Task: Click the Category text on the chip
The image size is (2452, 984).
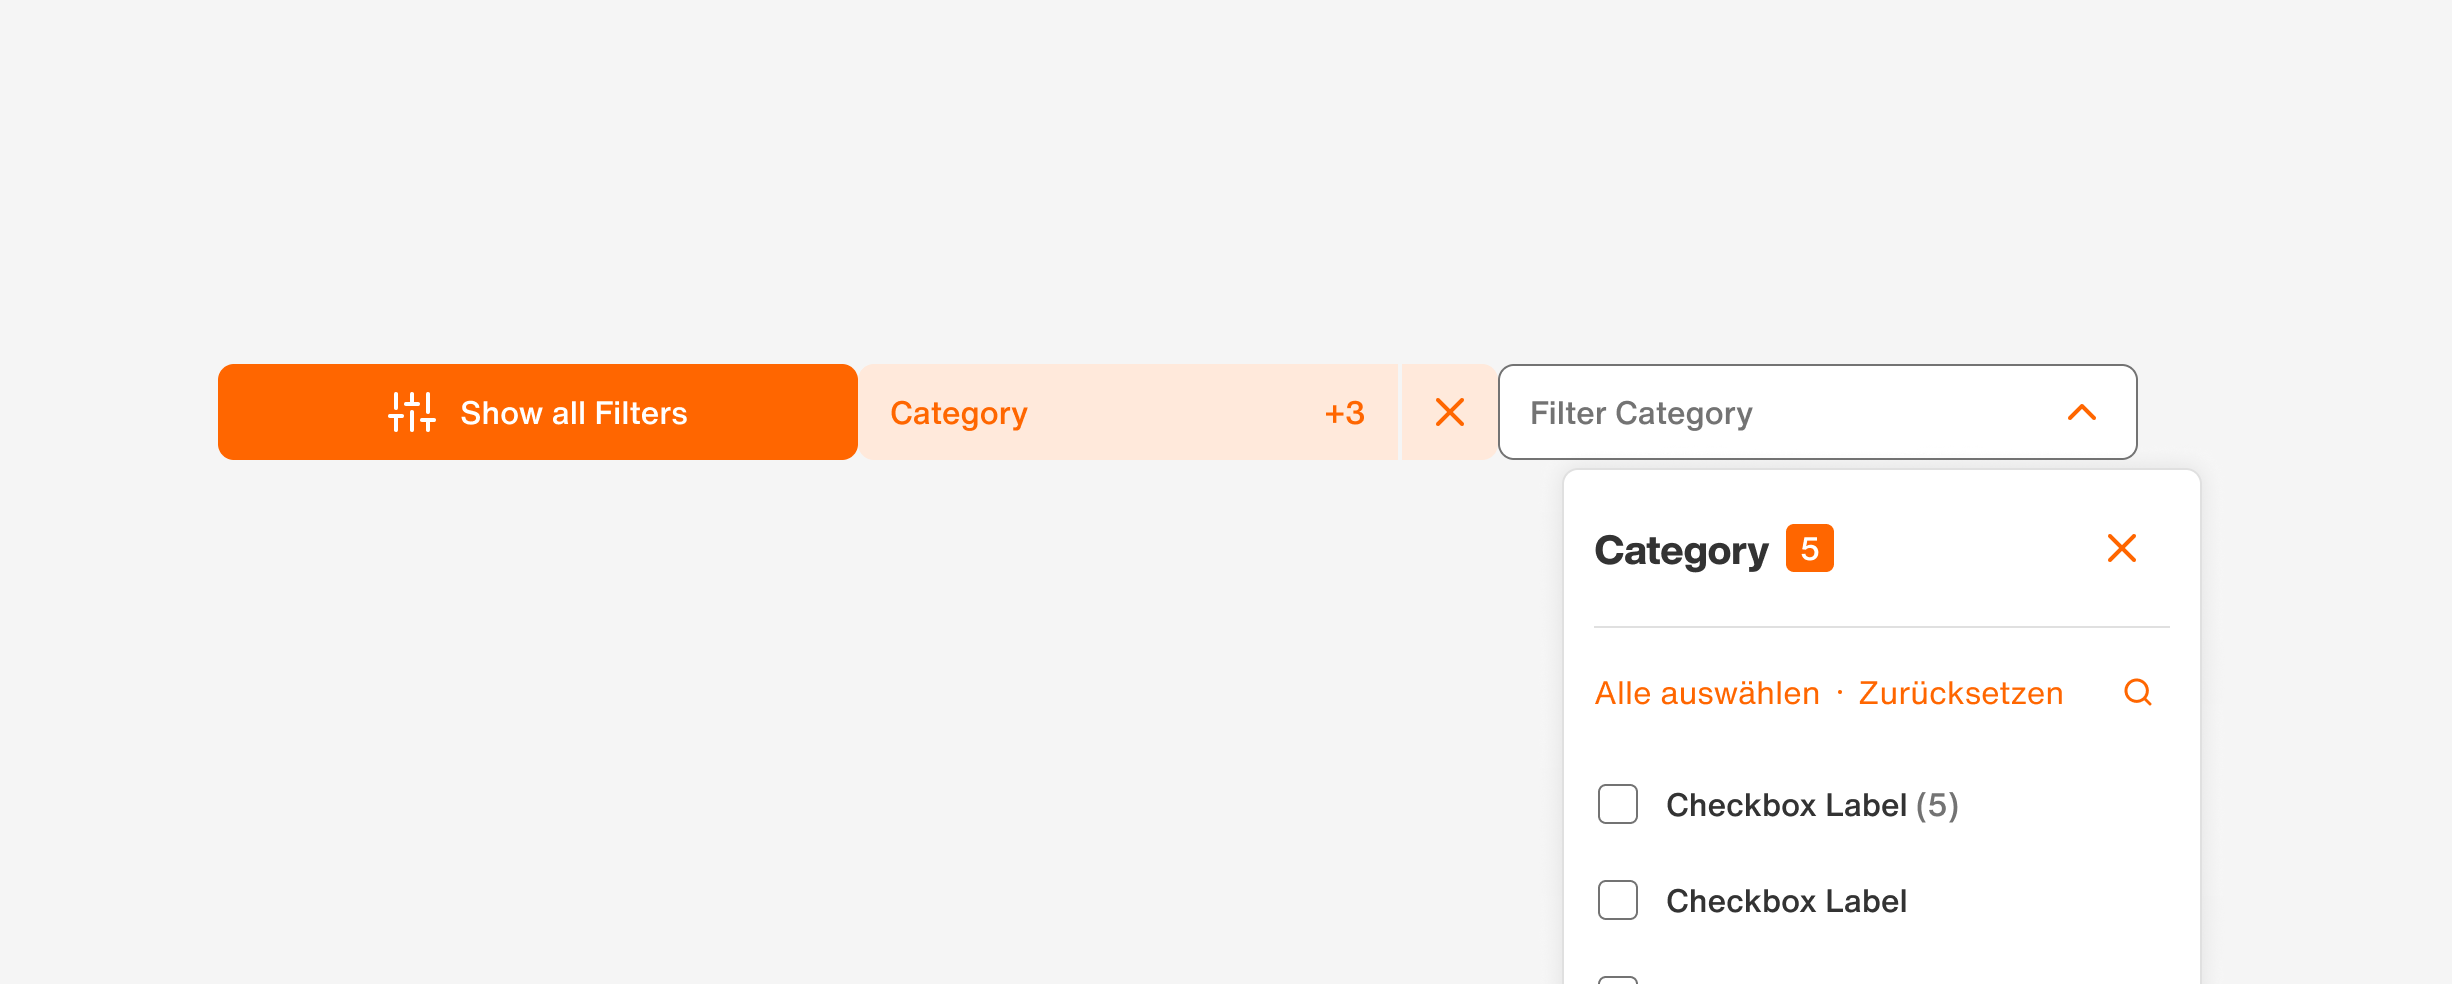Action: tap(958, 413)
